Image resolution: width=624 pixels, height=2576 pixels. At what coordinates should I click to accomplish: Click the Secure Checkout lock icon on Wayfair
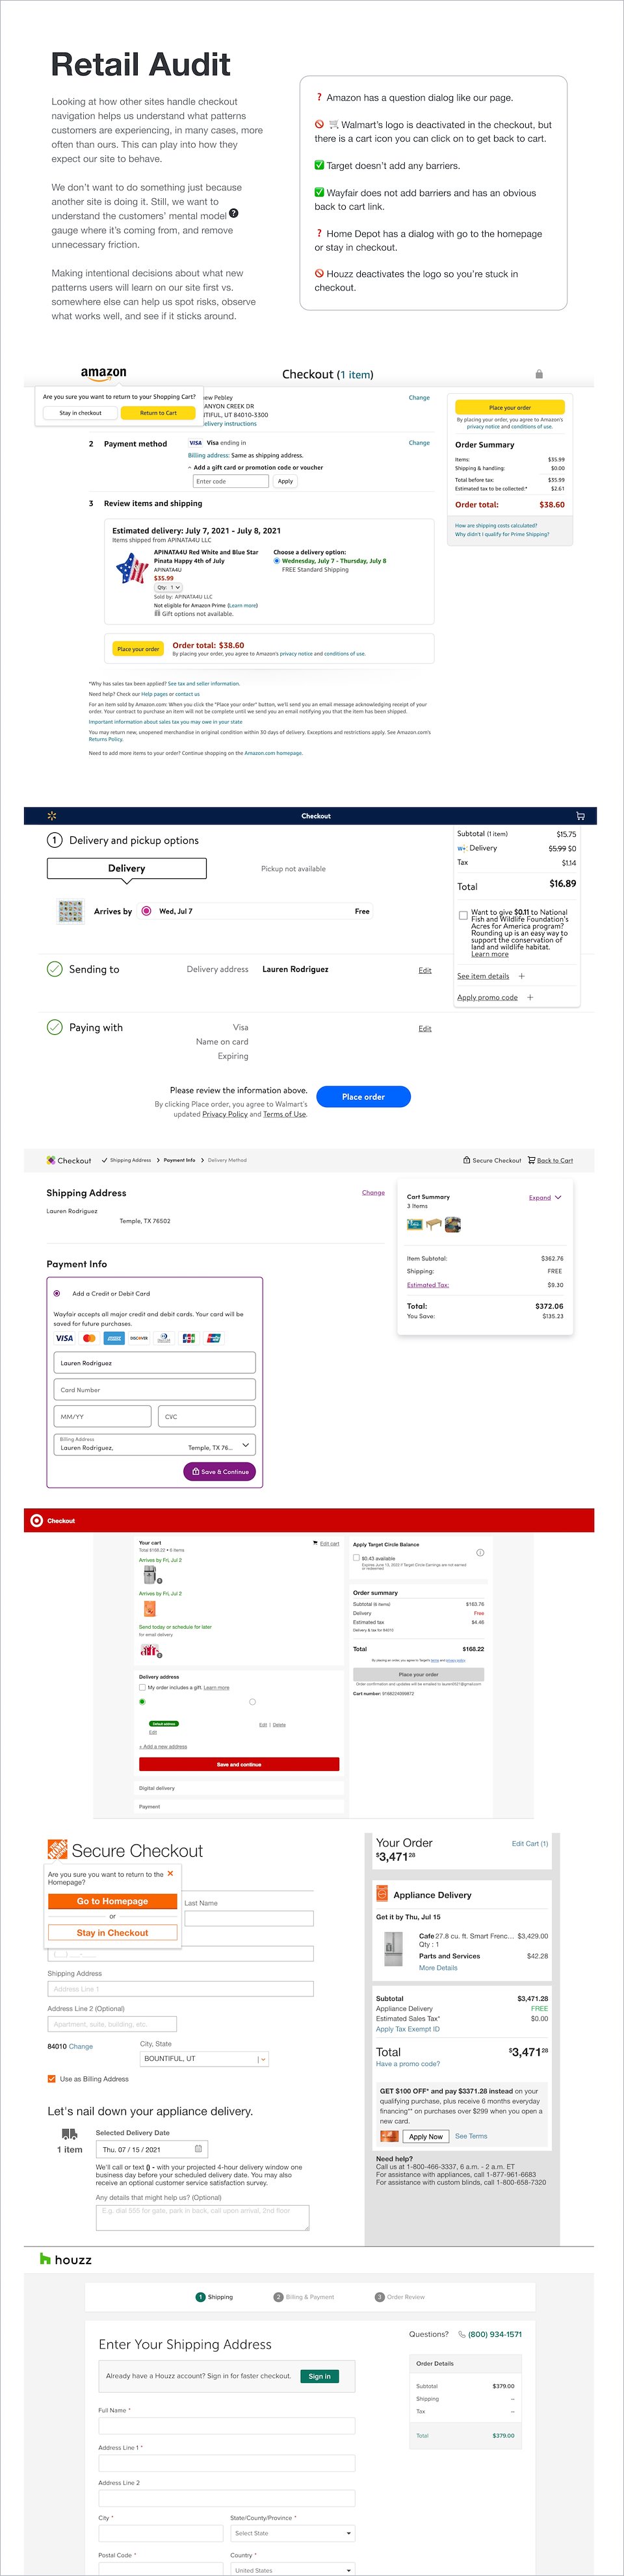pyautogui.click(x=467, y=1160)
